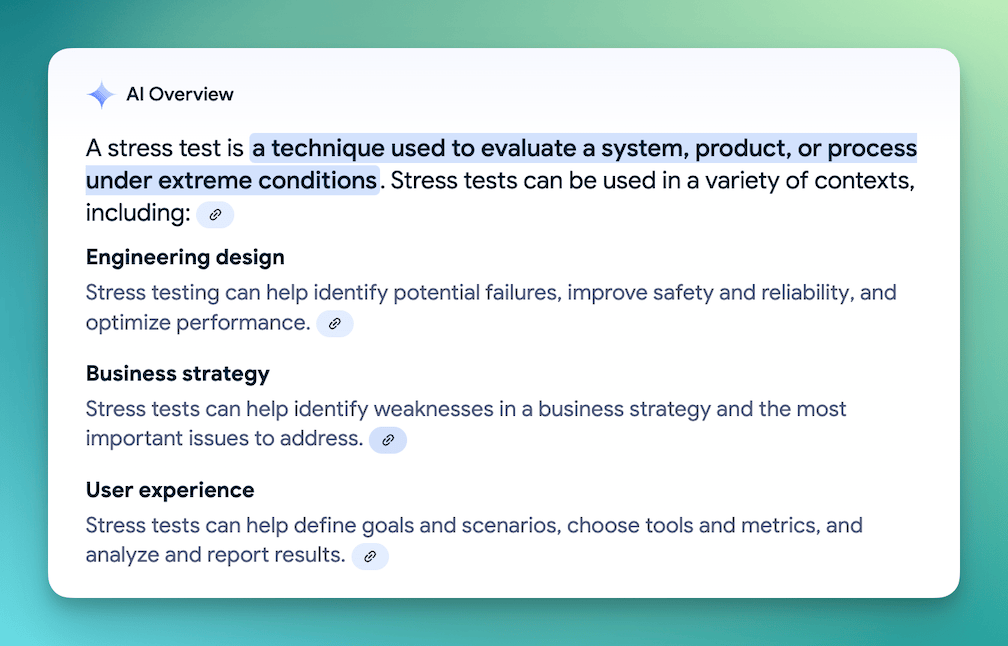Click the "AI Overview" title label
The image size is (1008, 646).
coord(180,94)
